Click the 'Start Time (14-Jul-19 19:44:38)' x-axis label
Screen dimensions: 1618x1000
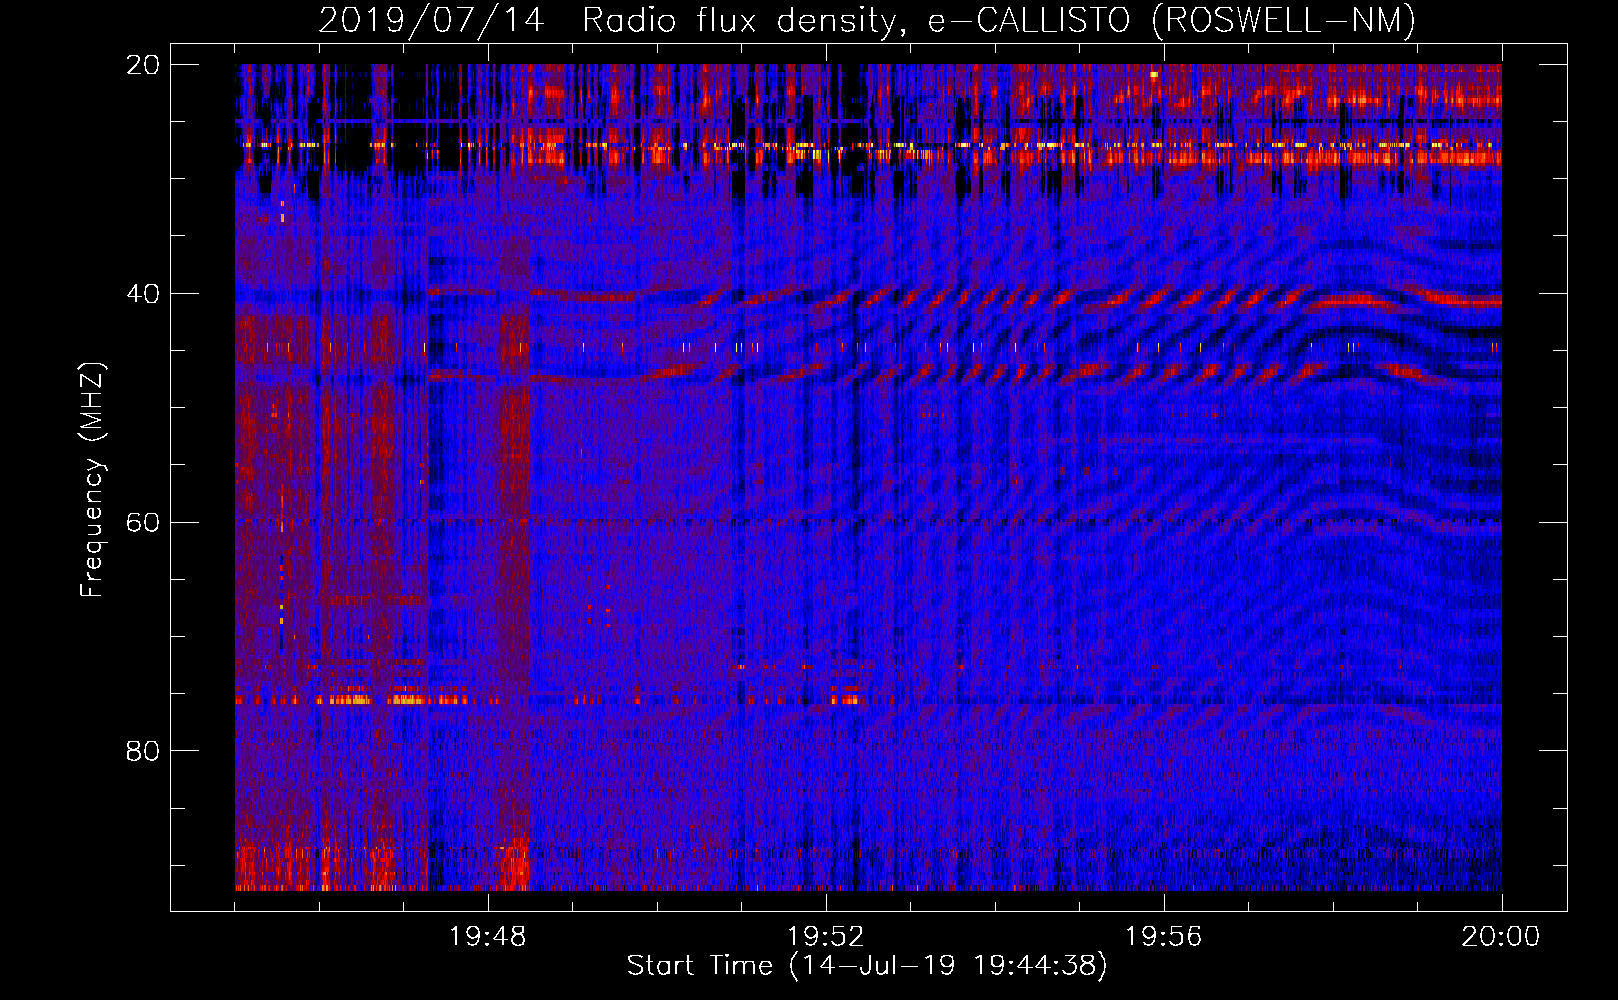(867, 966)
